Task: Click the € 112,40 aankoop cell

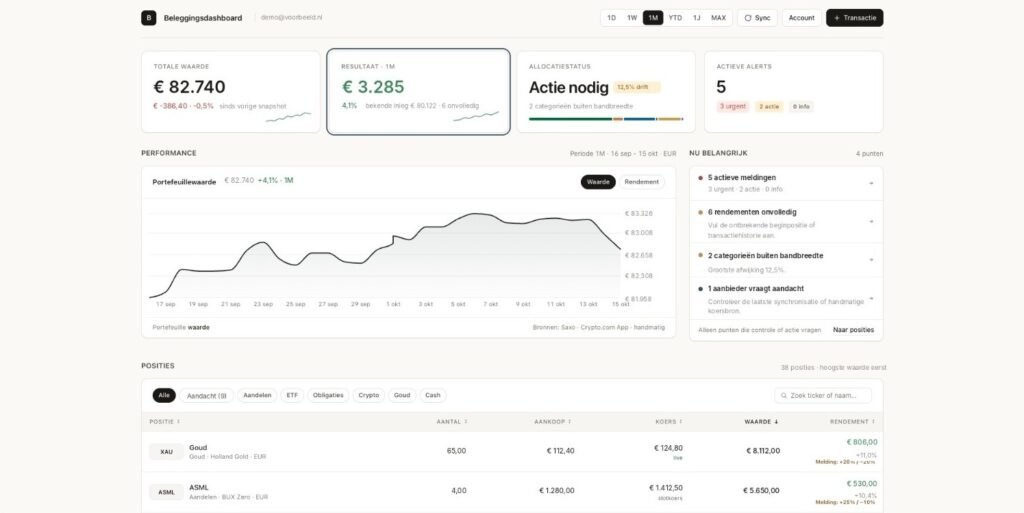Action: point(560,451)
